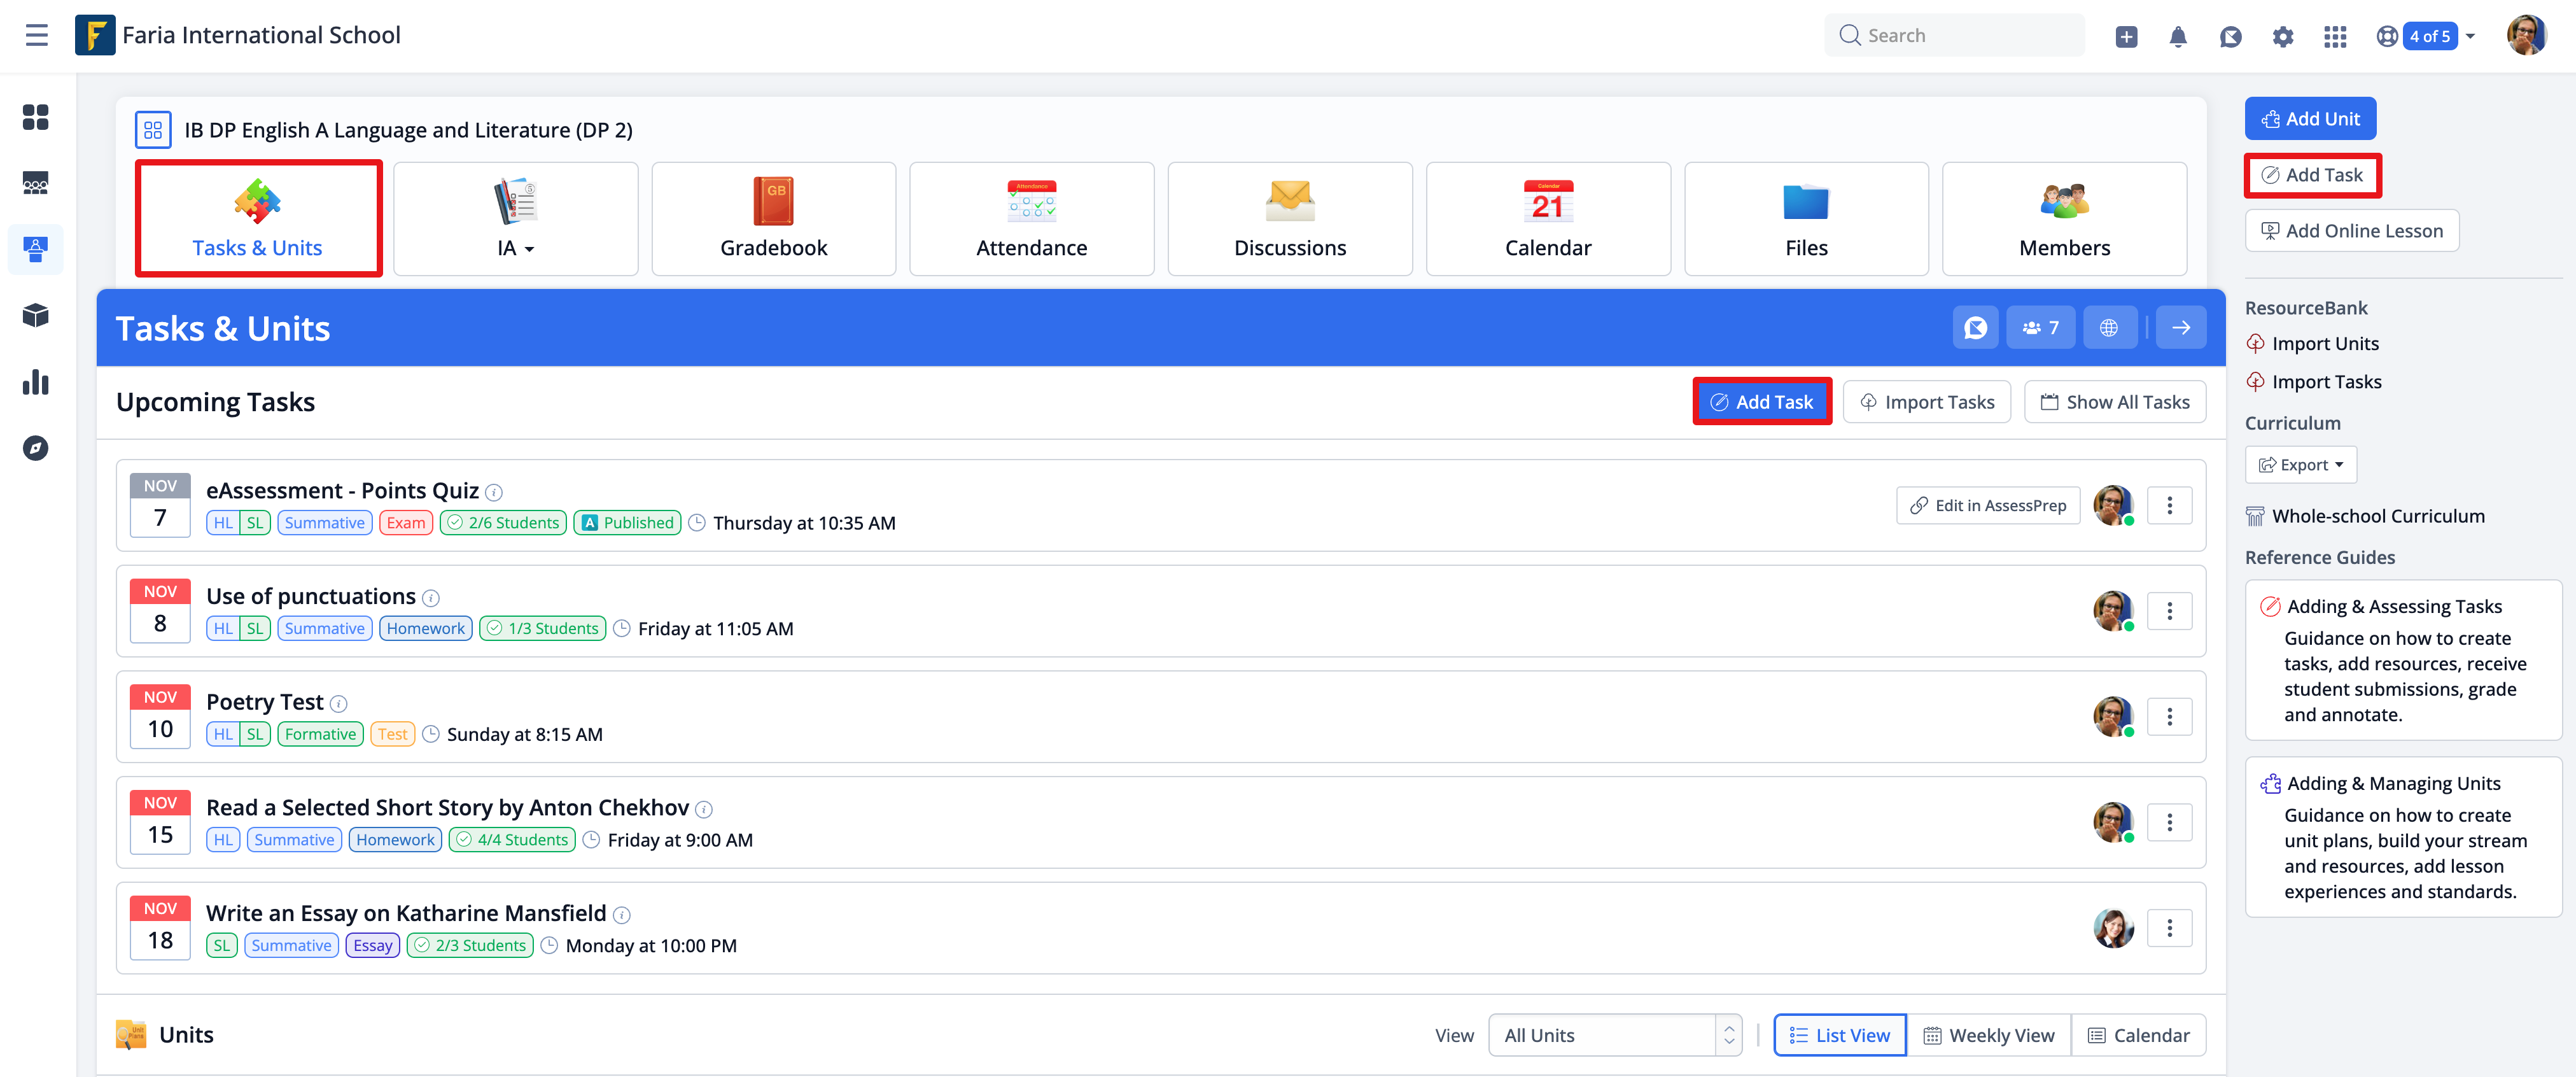Select the Tasks & Units tab
The height and width of the screenshot is (1077, 2576).
(x=257, y=218)
